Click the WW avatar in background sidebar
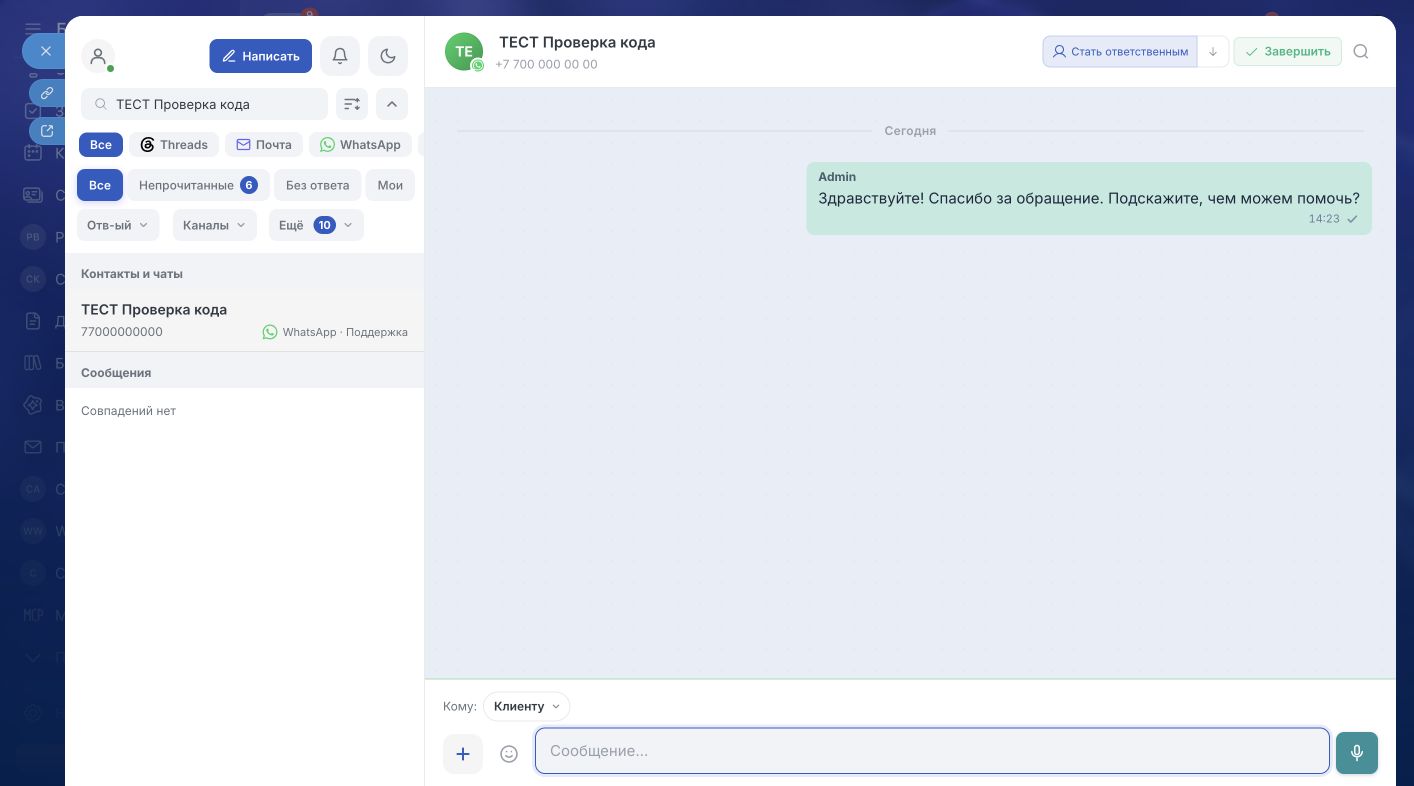 click(x=33, y=531)
